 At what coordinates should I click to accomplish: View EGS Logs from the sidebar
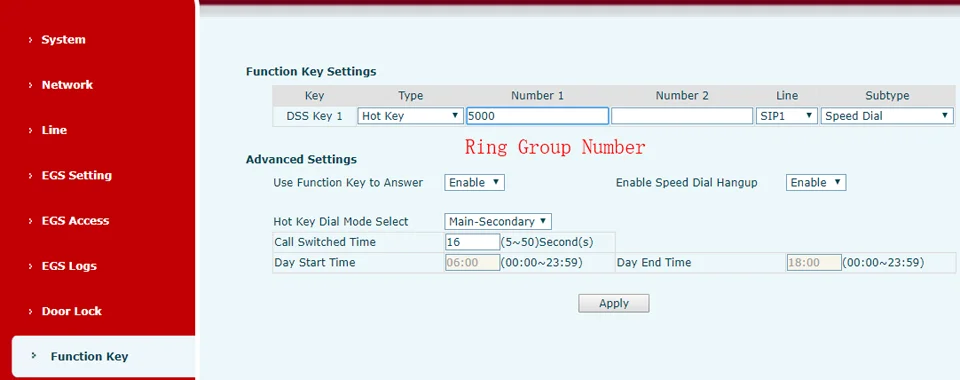pyautogui.click(x=69, y=266)
